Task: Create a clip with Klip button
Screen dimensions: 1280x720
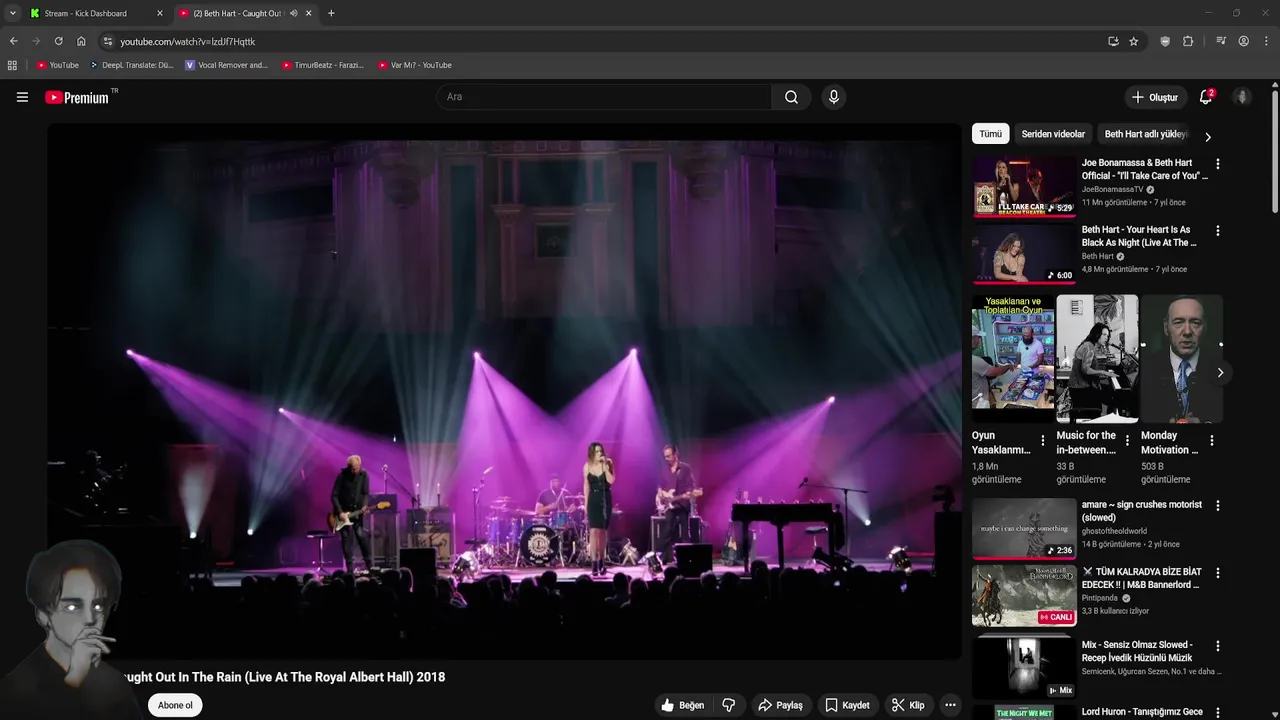Action: click(908, 705)
